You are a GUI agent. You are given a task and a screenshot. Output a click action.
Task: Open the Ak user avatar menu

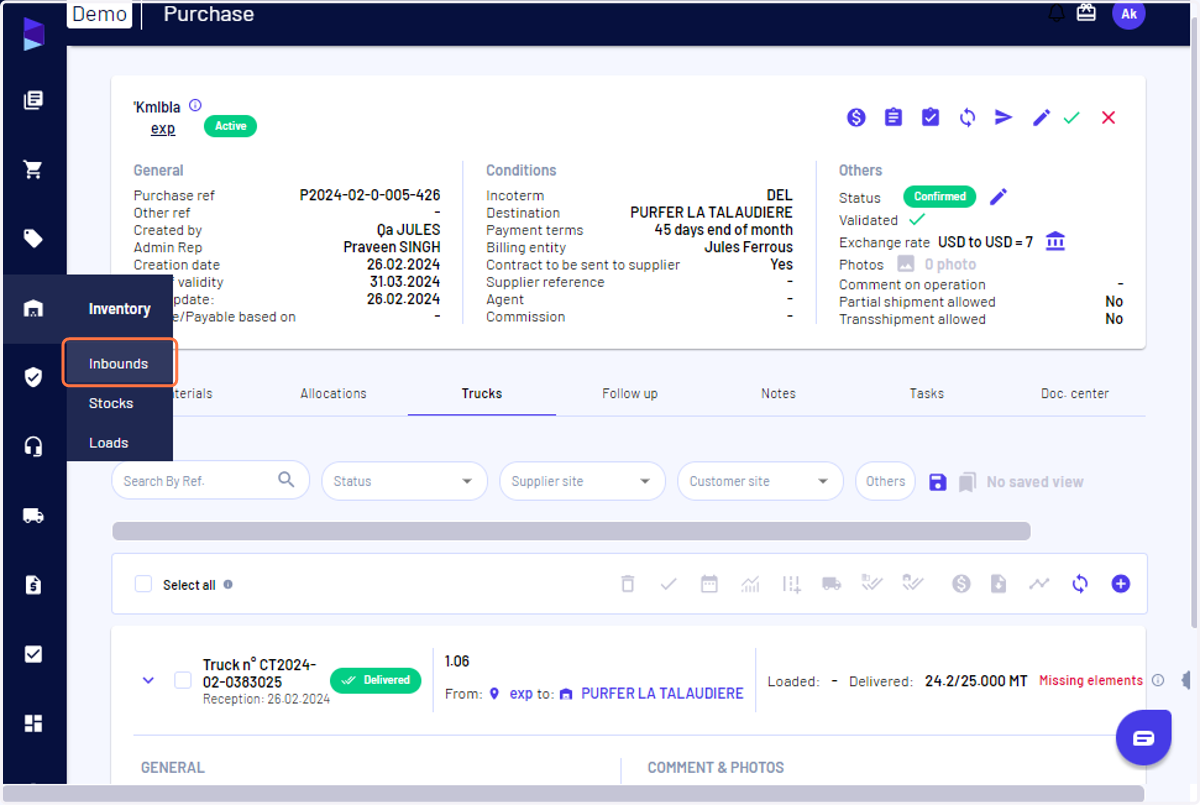click(x=1129, y=14)
